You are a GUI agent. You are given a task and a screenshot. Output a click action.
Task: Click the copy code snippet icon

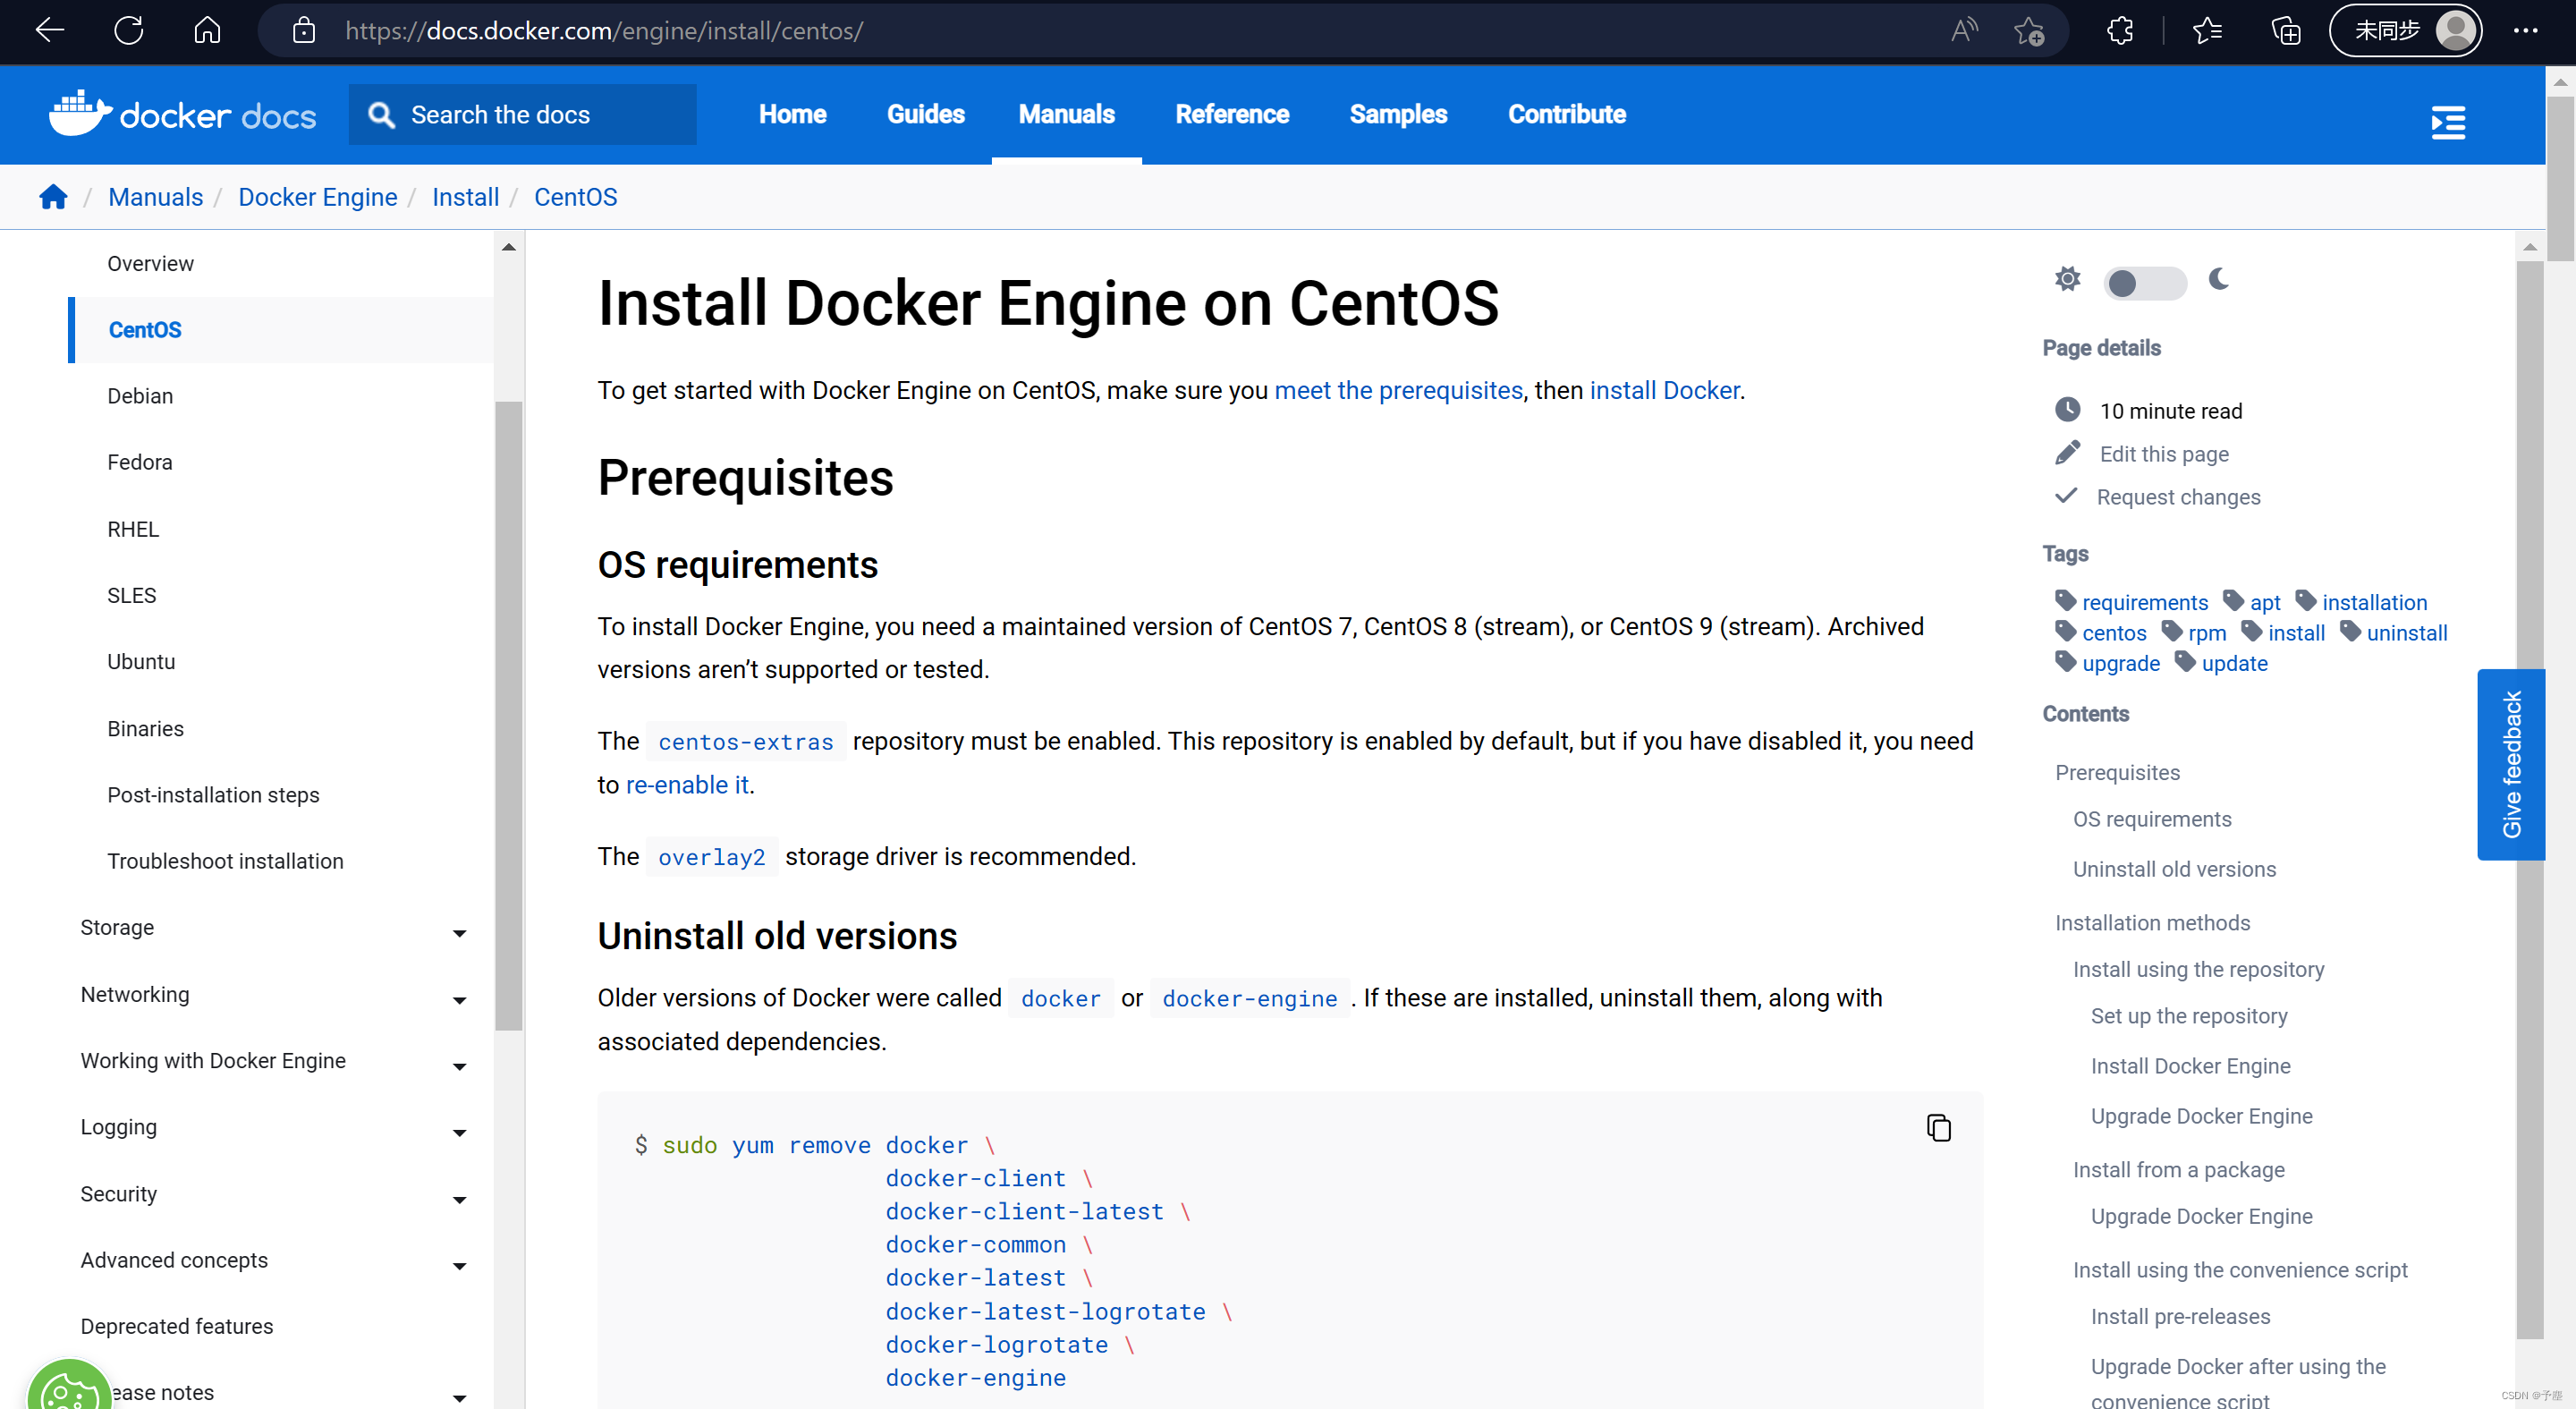click(1939, 1126)
